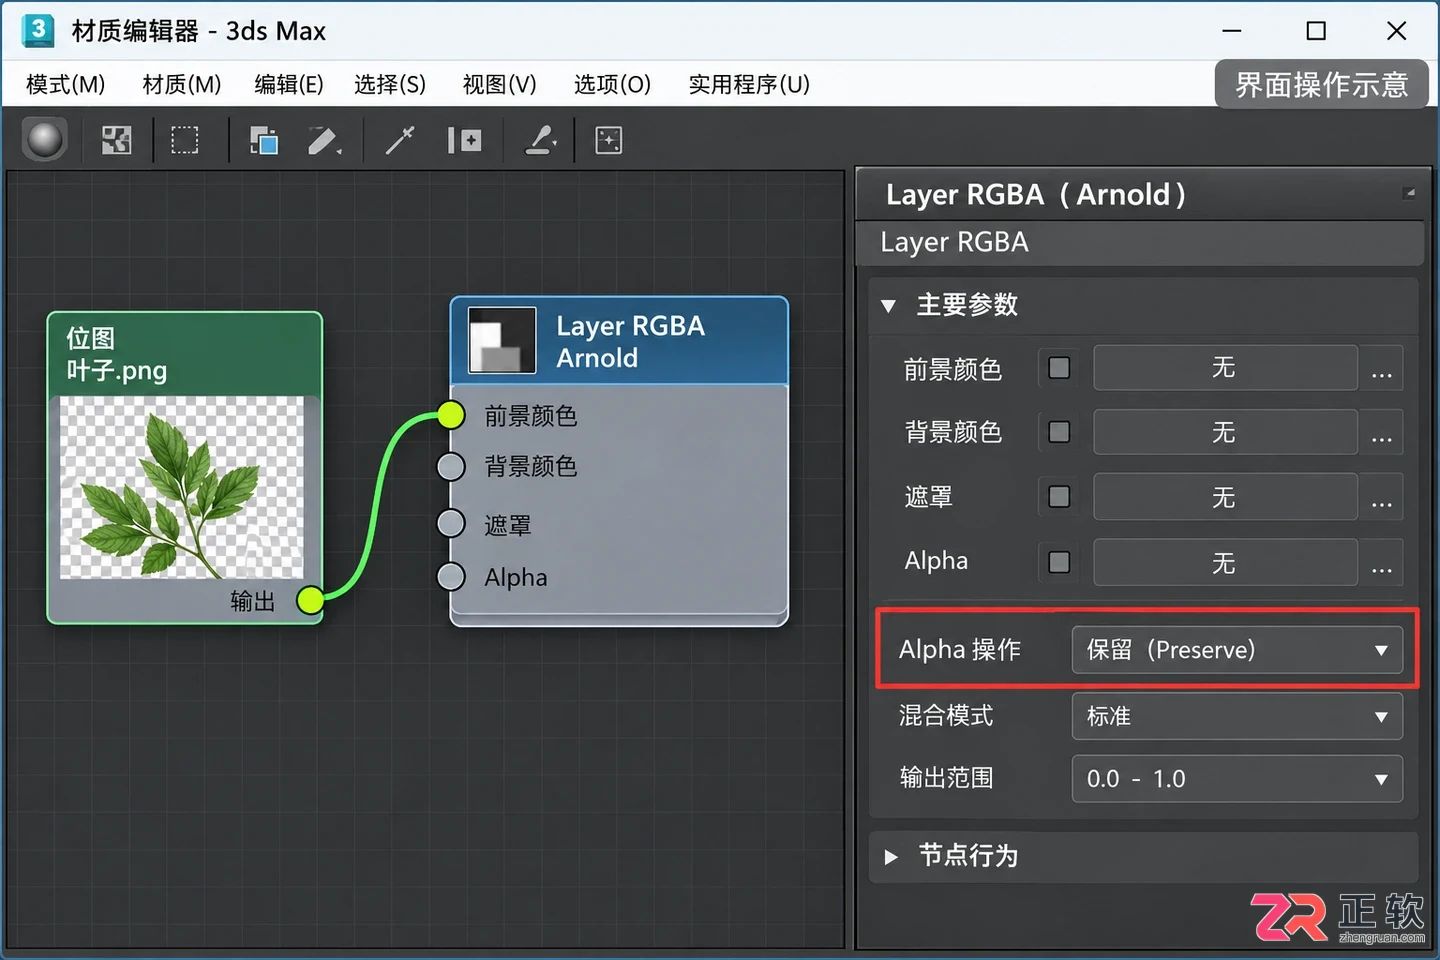Screen dimensions: 1440x960
Task: Close the material editor window
Action: [x=1397, y=31]
